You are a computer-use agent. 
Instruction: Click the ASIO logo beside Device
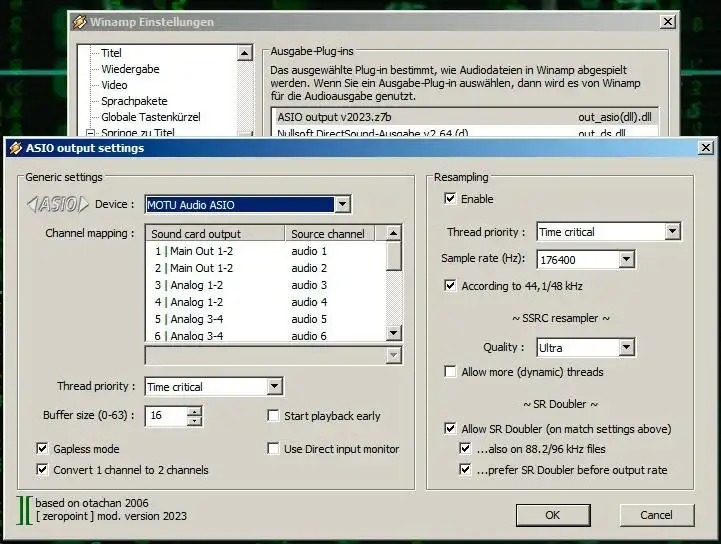coord(57,204)
